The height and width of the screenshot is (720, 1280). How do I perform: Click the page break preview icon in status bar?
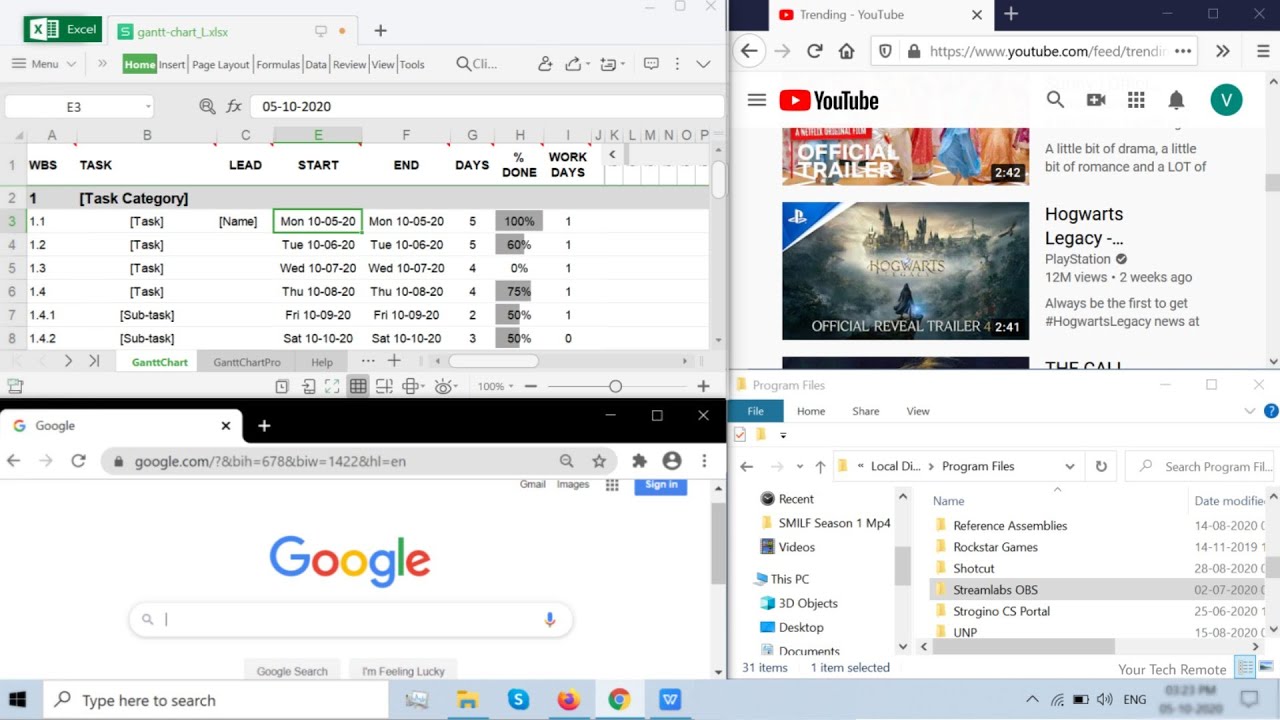pyautogui.click(x=384, y=387)
